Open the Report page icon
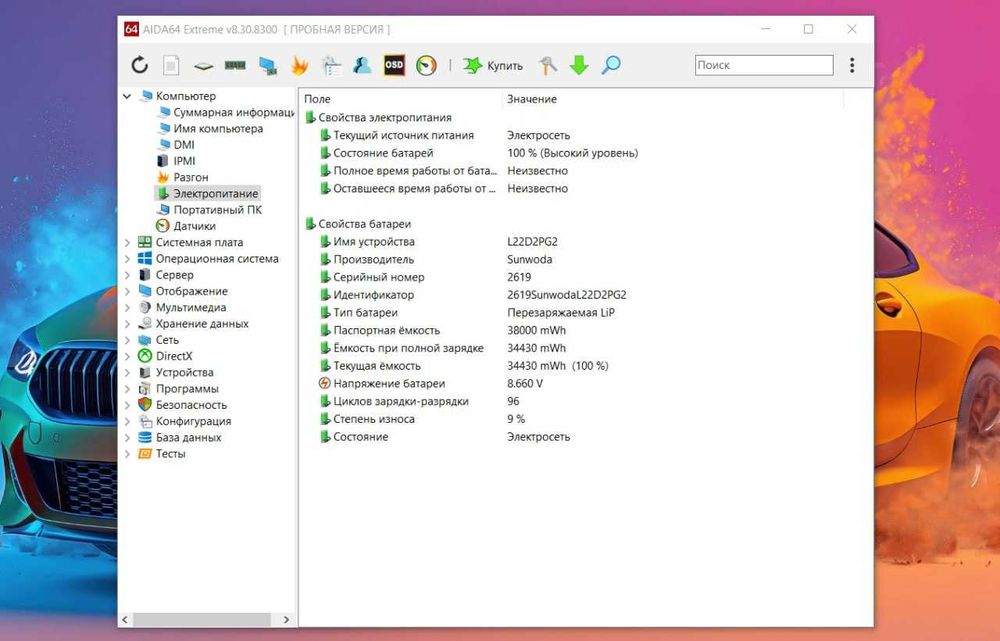This screenshot has height=641, width=1000. point(171,65)
